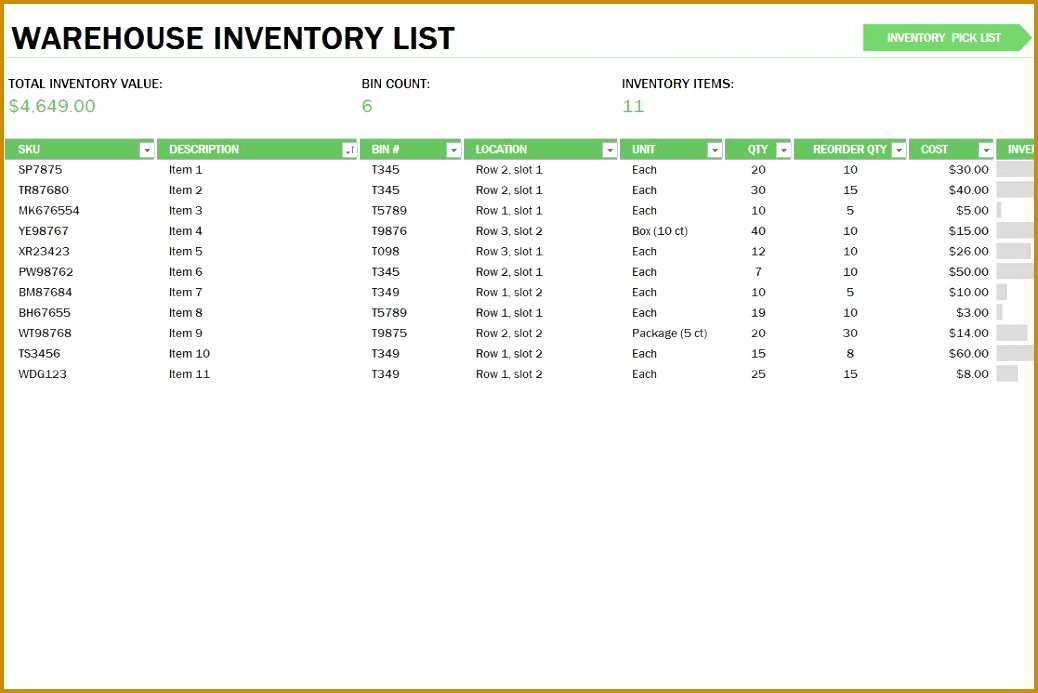Screen dimensions: 1038x693
Task: Open the BIN # column filter icon
Action: click(453, 149)
